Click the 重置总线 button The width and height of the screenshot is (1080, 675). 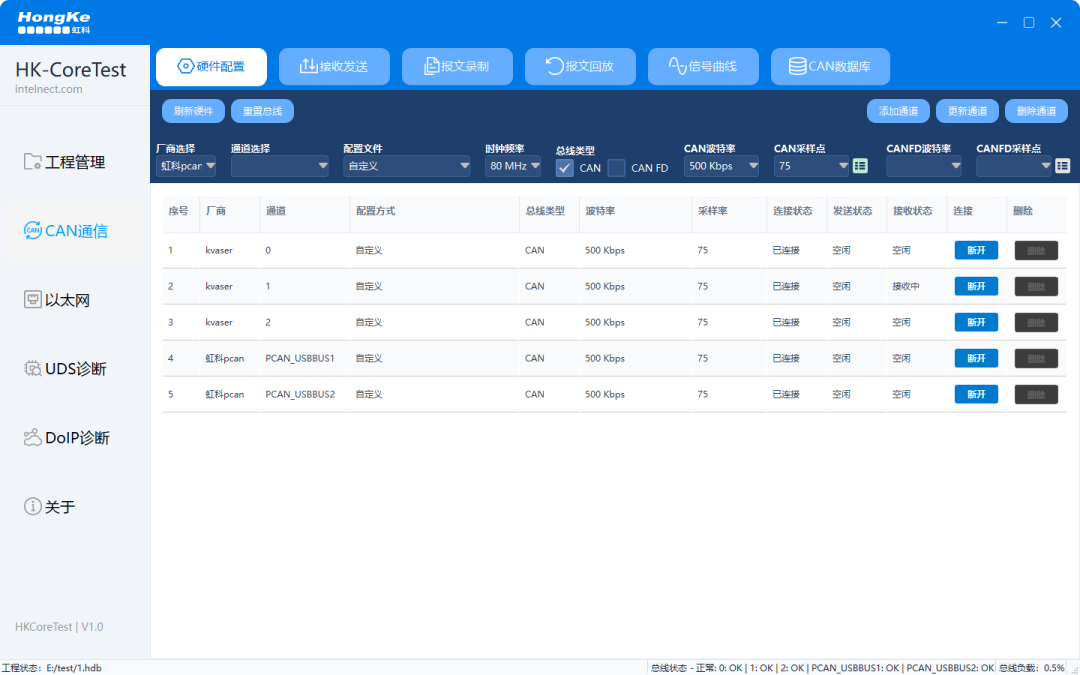pos(262,111)
